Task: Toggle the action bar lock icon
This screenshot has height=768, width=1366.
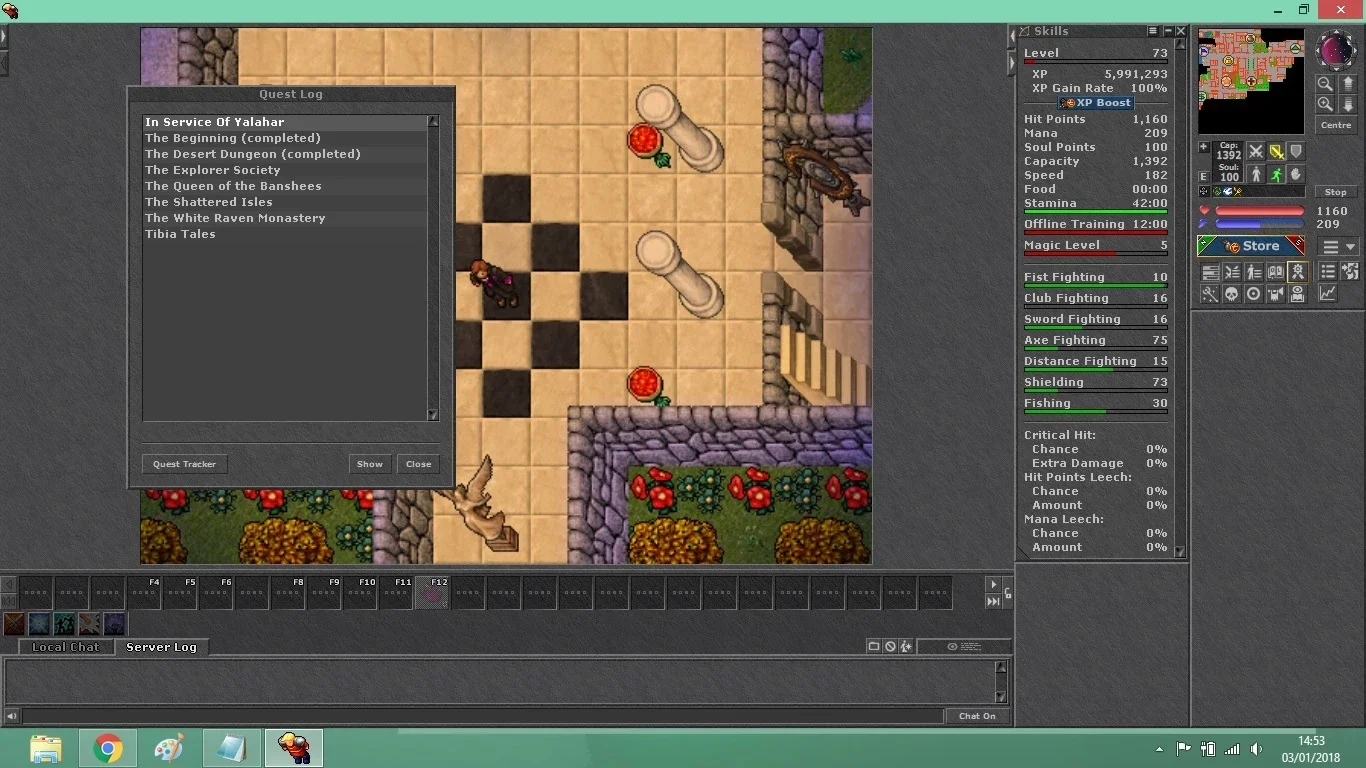Action: coord(1008,593)
